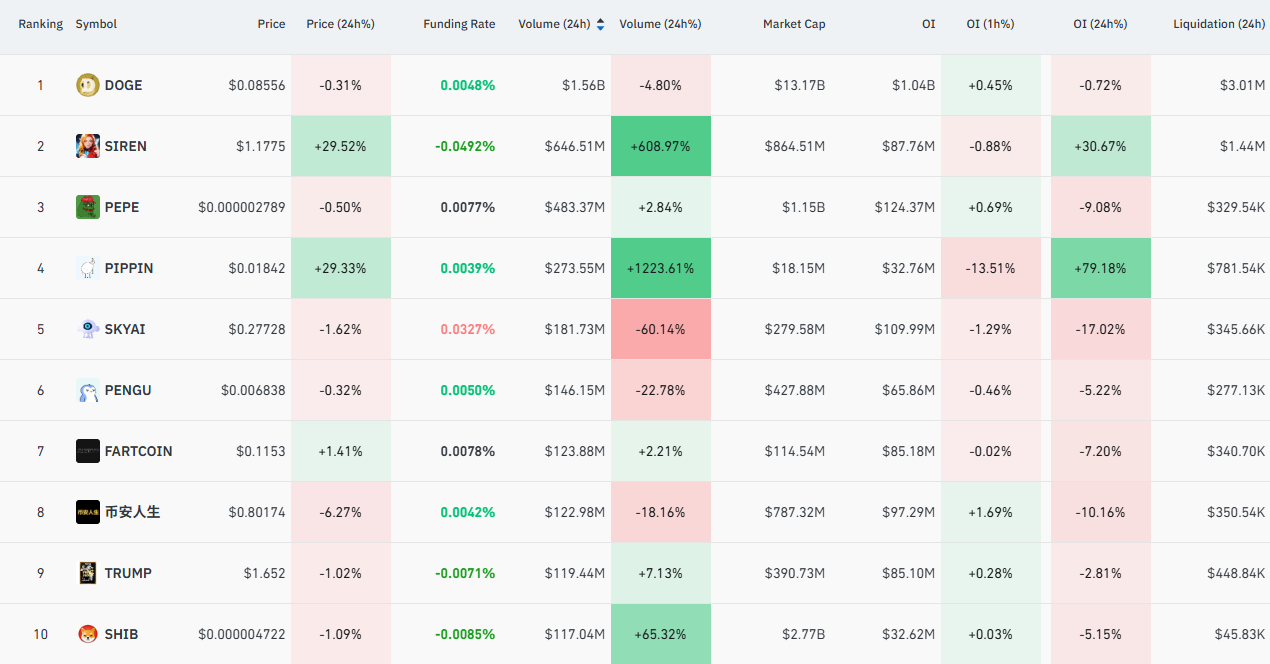Open the PIPPIN symbol link
Viewport: 1270px width, 664px height.
[129, 268]
